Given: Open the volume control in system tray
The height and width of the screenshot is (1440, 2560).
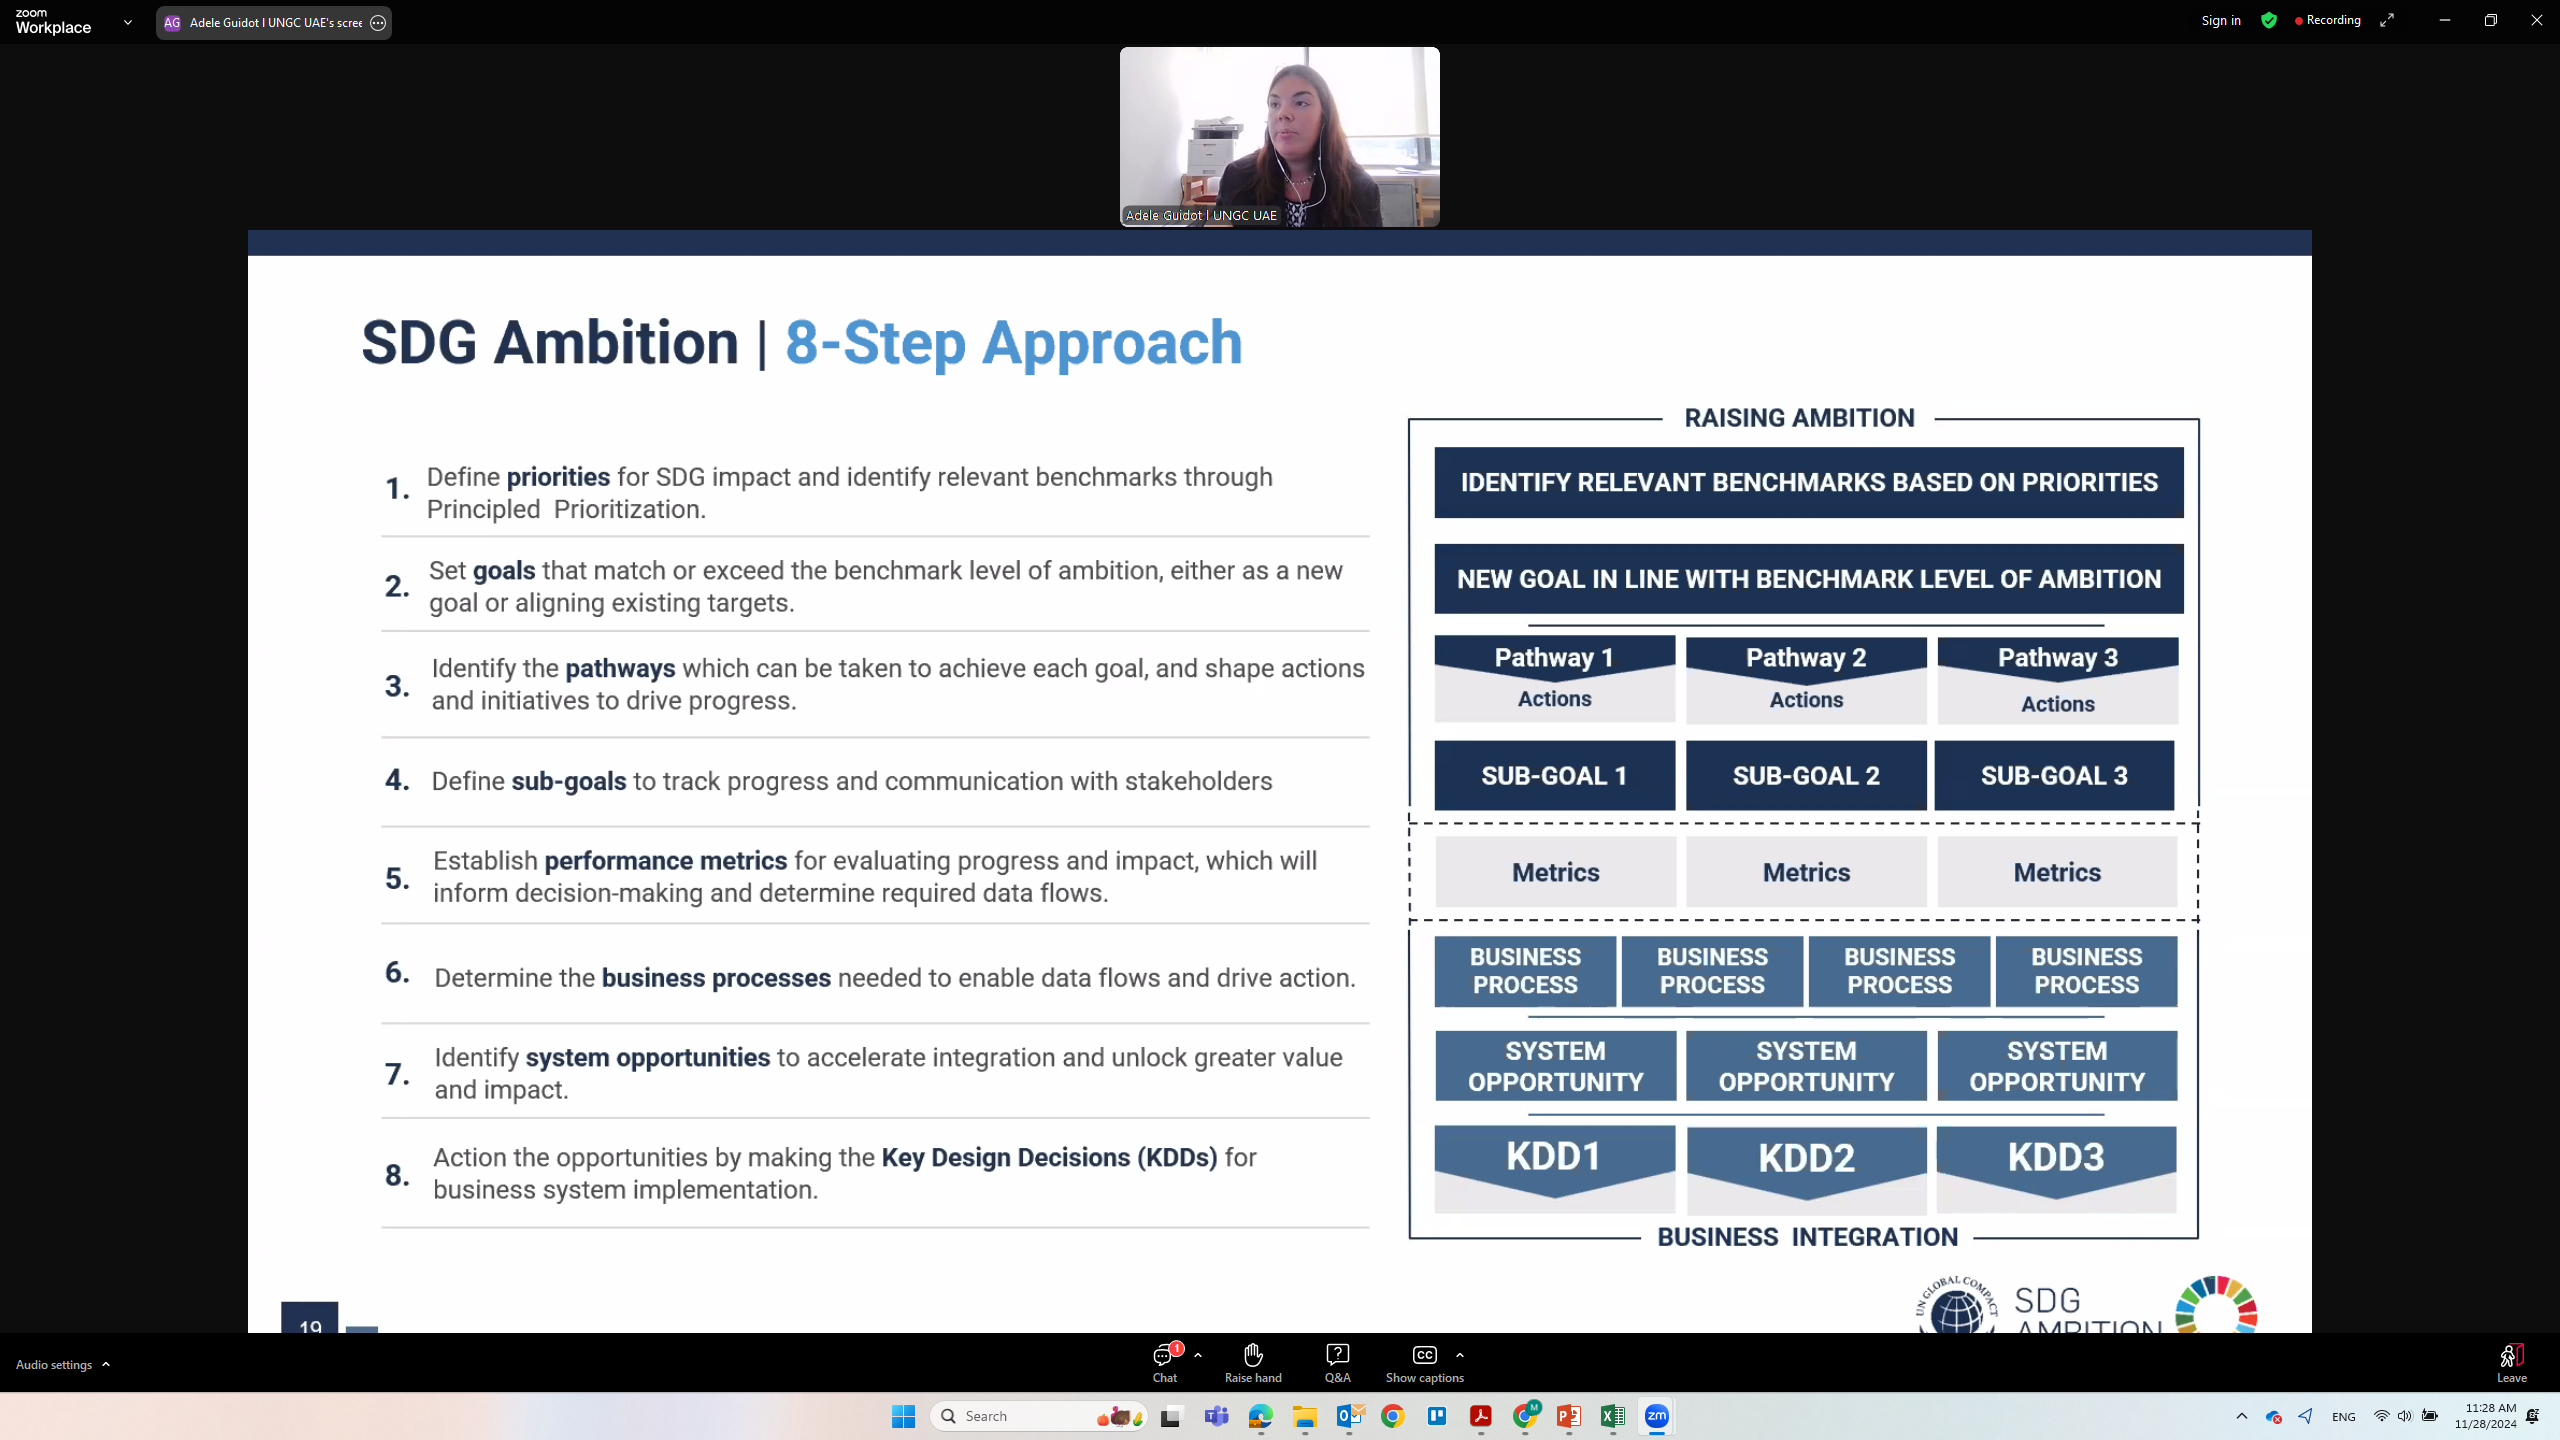Looking at the screenshot, I should pos(2404,1416).
